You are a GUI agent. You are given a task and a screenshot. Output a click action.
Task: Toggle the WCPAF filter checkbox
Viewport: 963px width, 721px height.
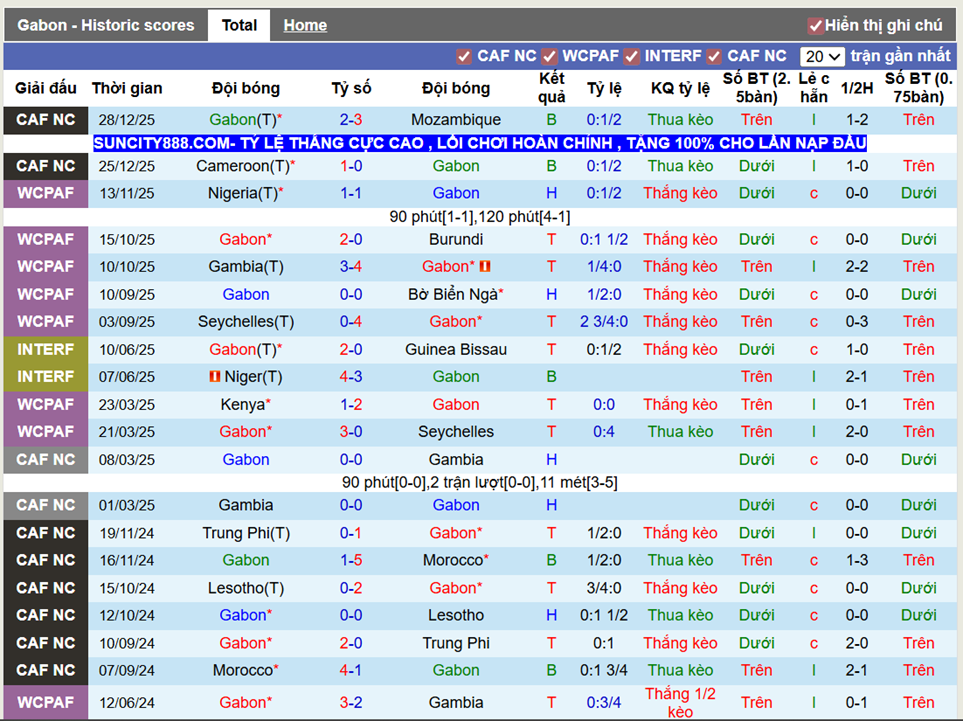[549, 57]
